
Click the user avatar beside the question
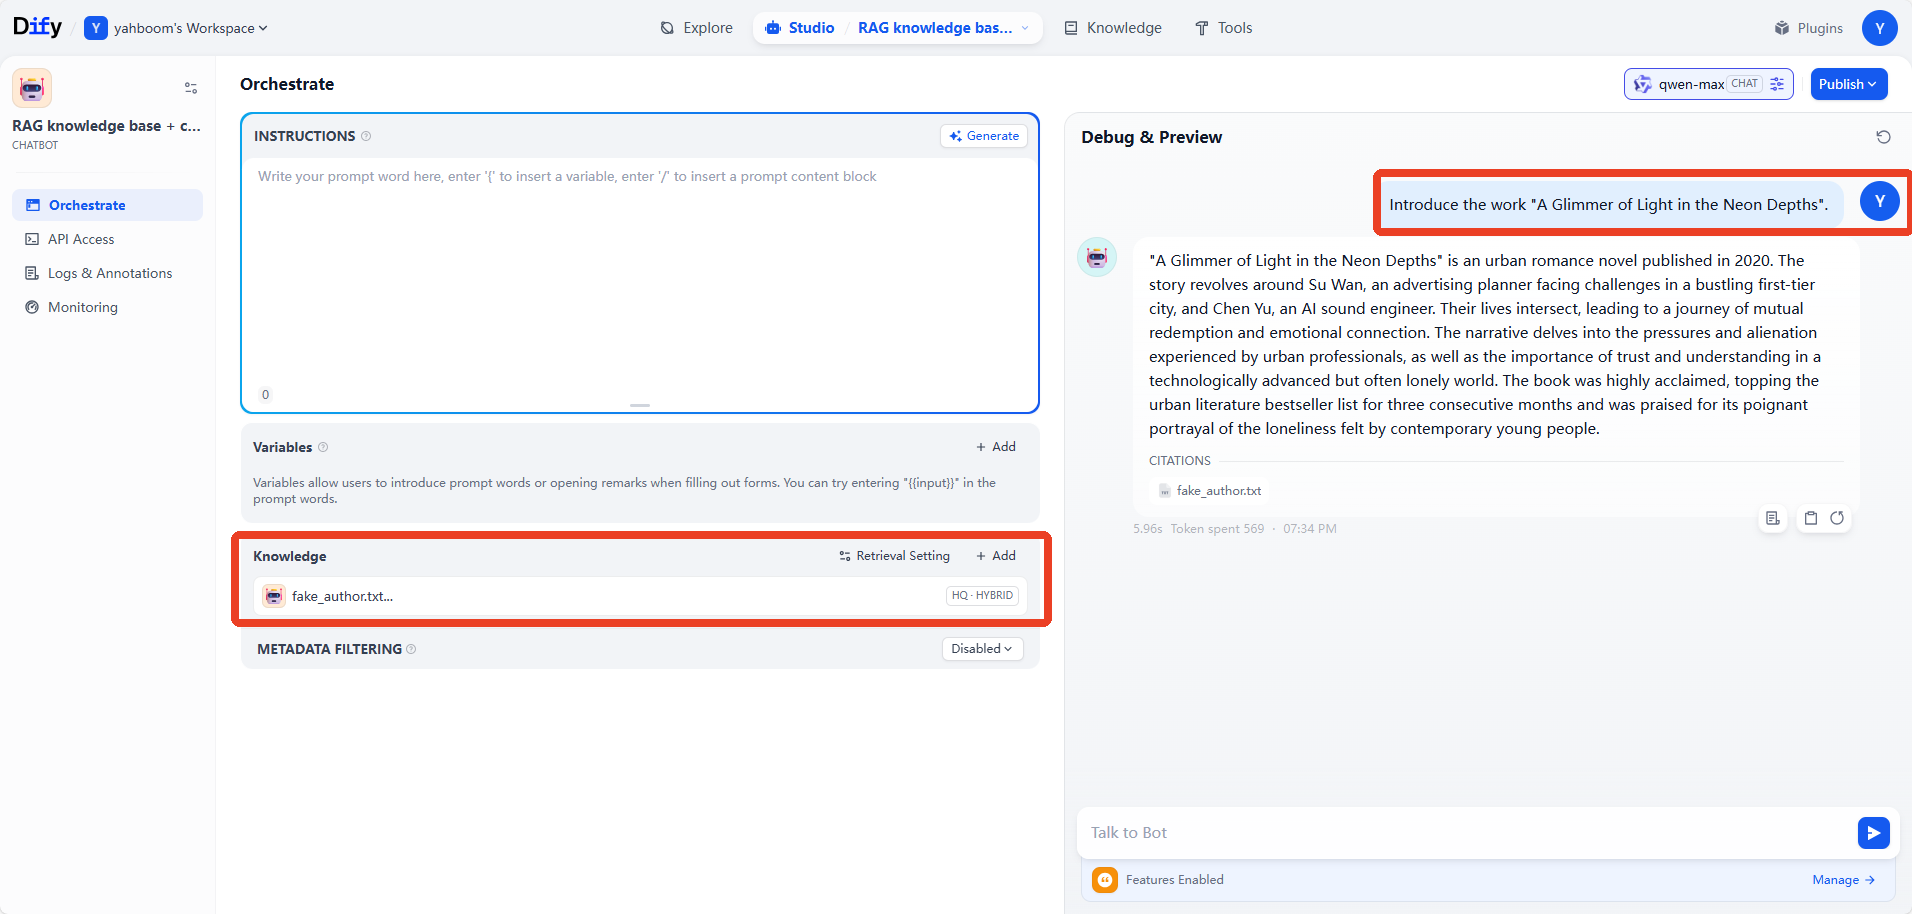1879,202
